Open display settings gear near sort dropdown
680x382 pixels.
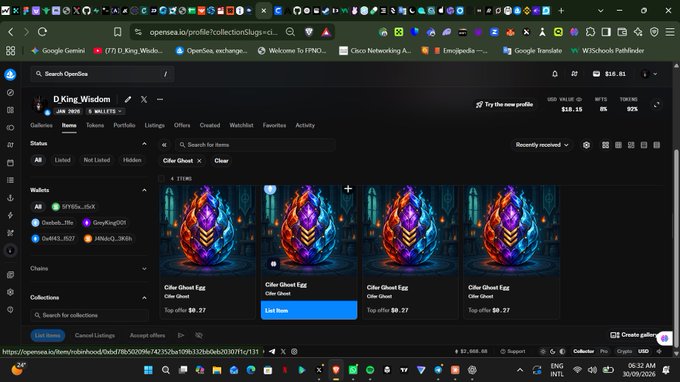click(x=586, y=145)
